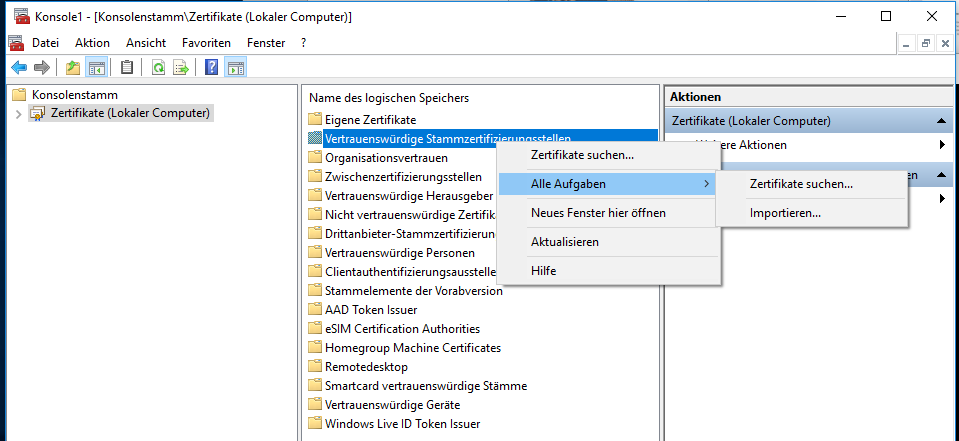Select the Konsolenstamm root node
Screen dimensions: 959x441
click(x=68, y=95)
